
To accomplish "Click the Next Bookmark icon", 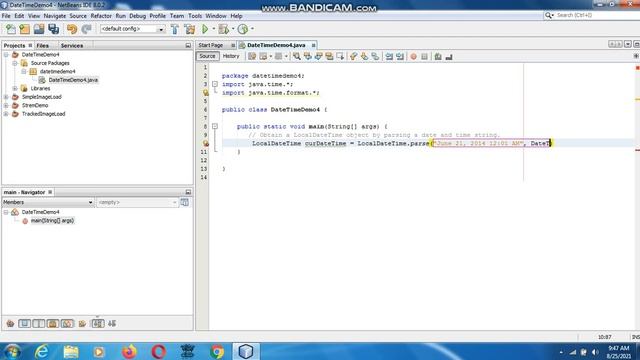I will tap(364, 57).
